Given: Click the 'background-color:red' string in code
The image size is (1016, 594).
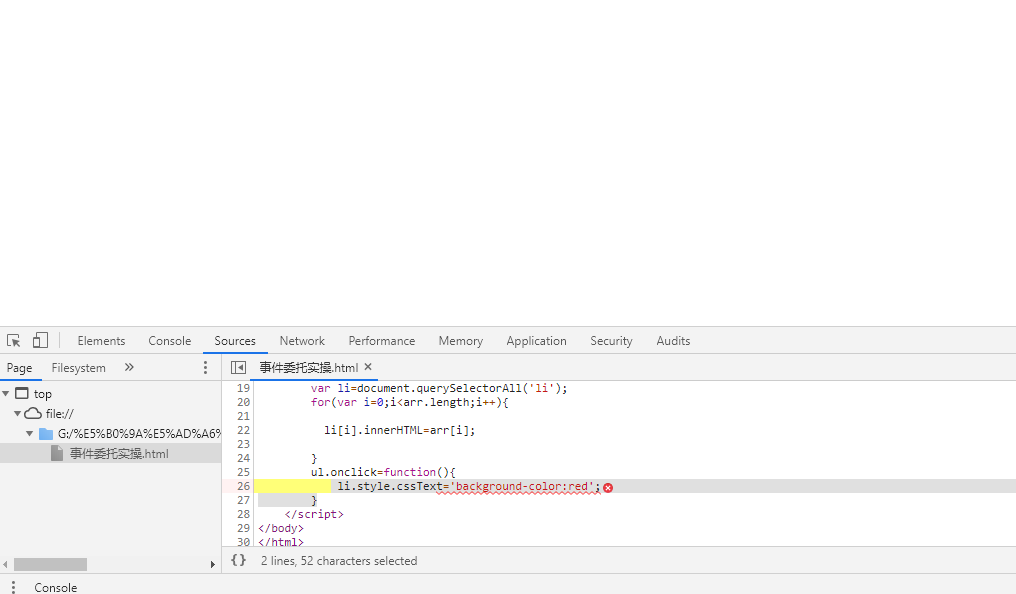Looking at the screenshot, I should (521, 486).
